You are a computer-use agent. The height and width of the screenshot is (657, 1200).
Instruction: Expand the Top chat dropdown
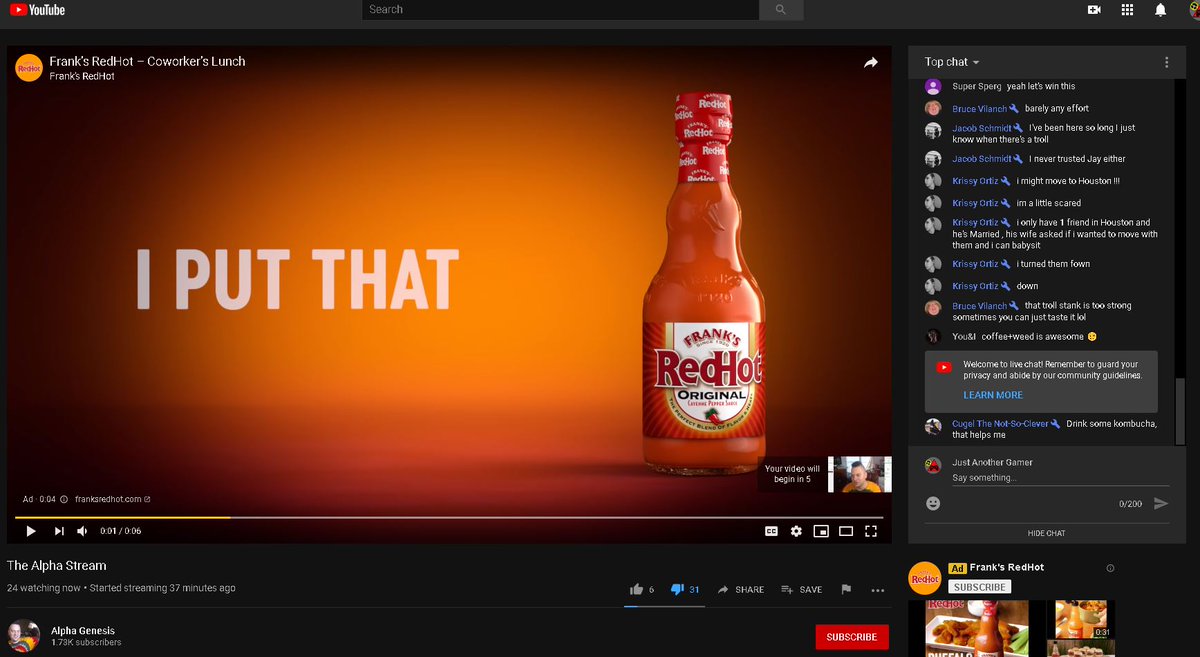click(952, 62)
